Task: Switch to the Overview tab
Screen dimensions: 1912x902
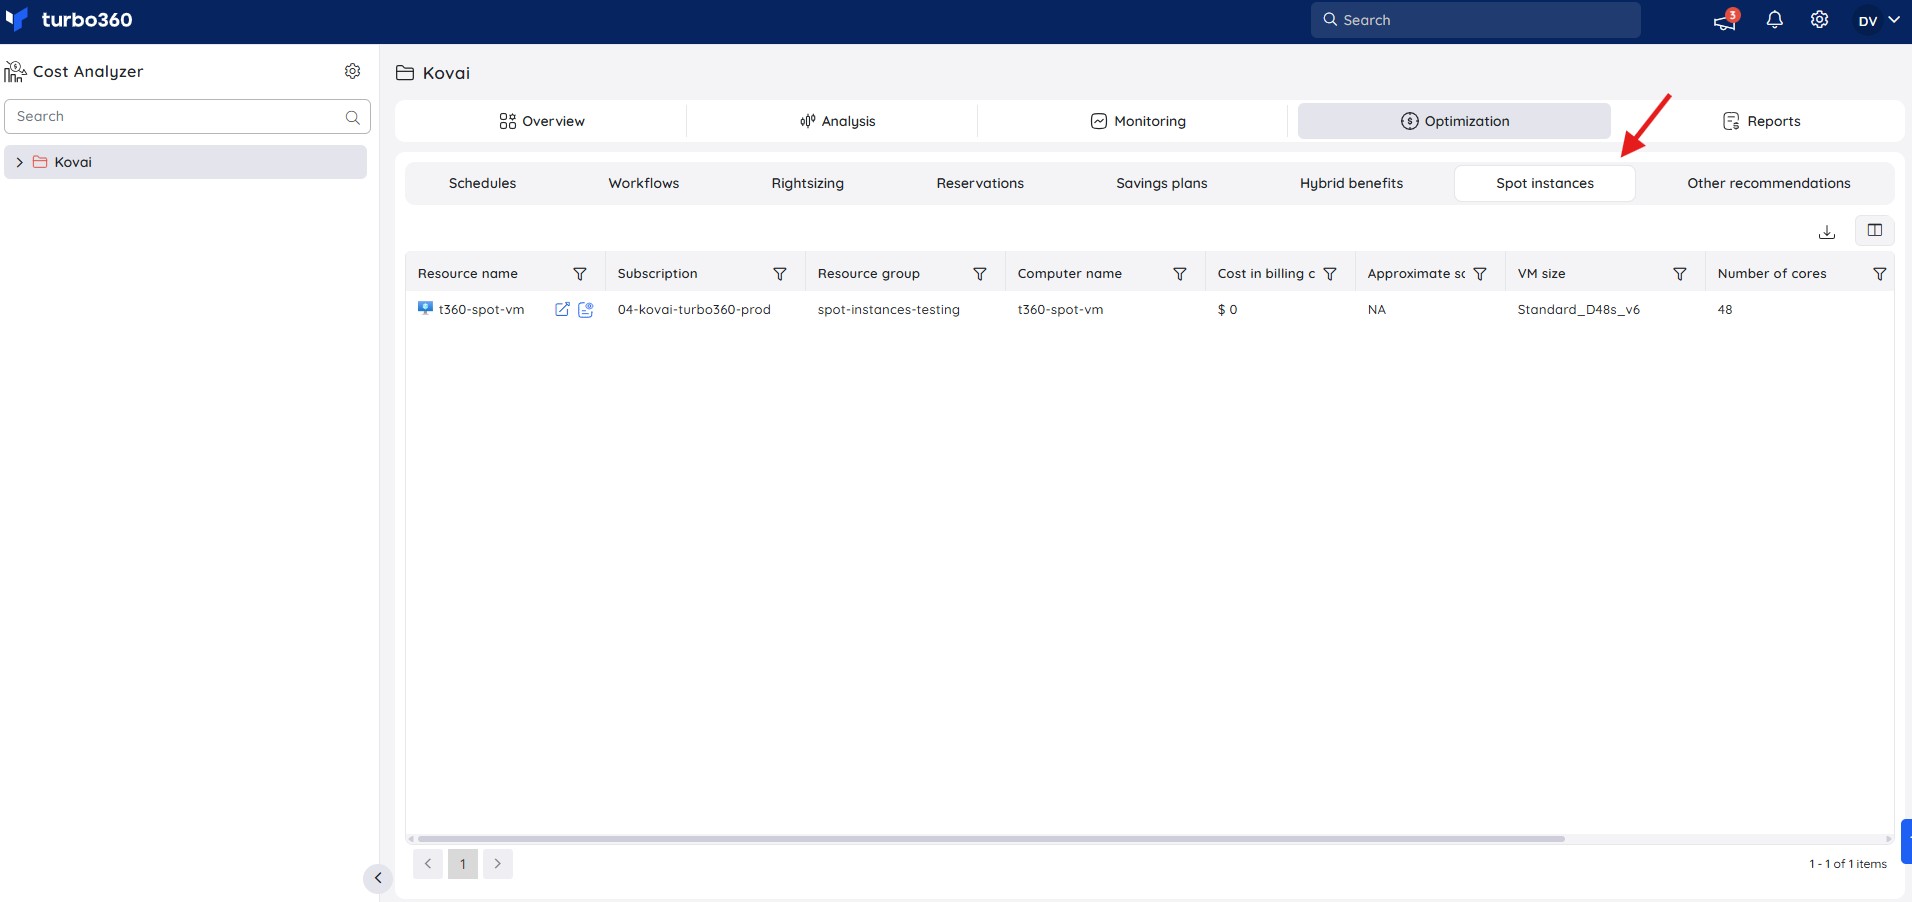Action: pyautogui.click(x=541, y=121)
